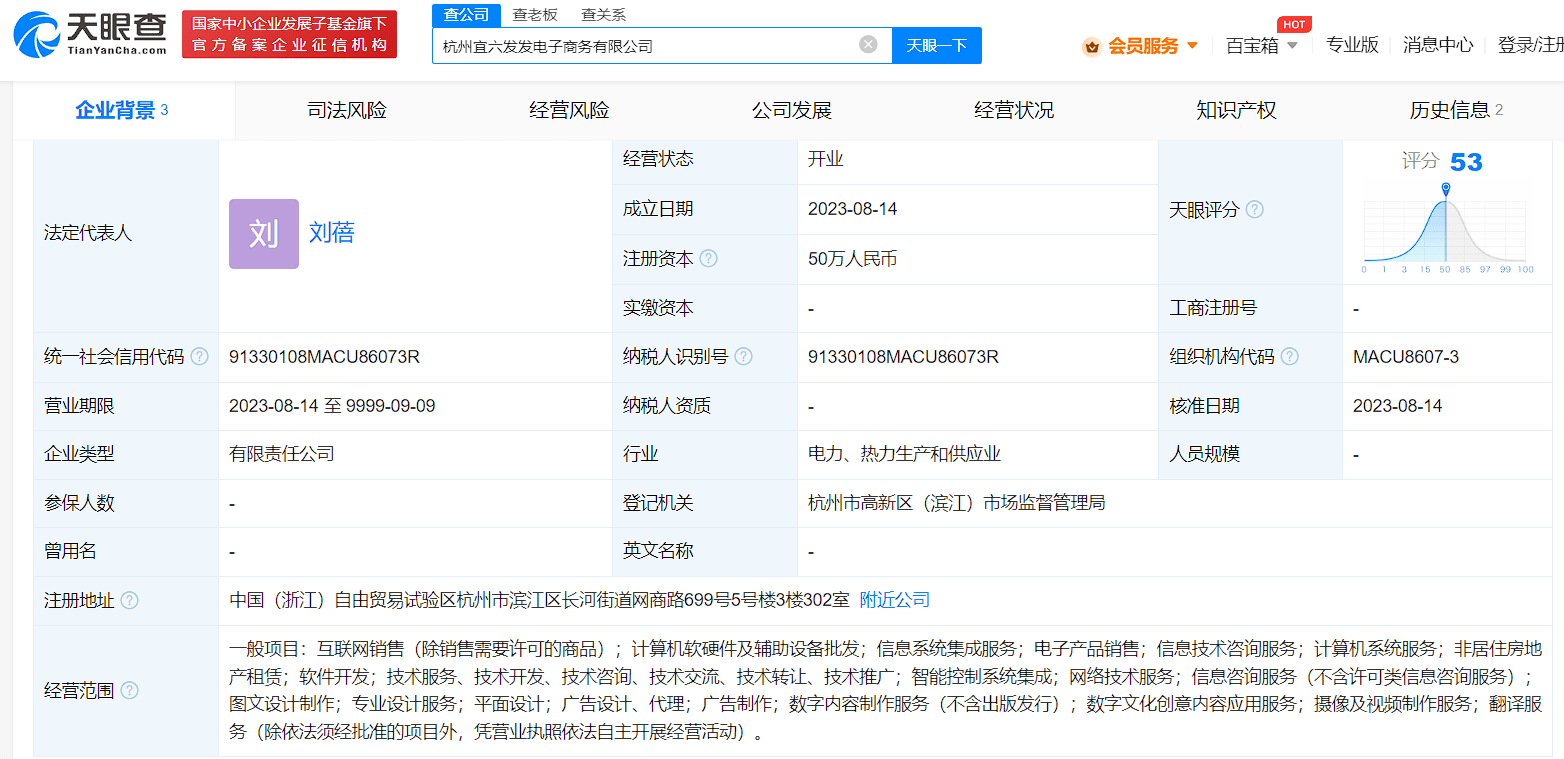Click help icon next to 经营范围
This screenshot has width=1564, height=759.
129,691
